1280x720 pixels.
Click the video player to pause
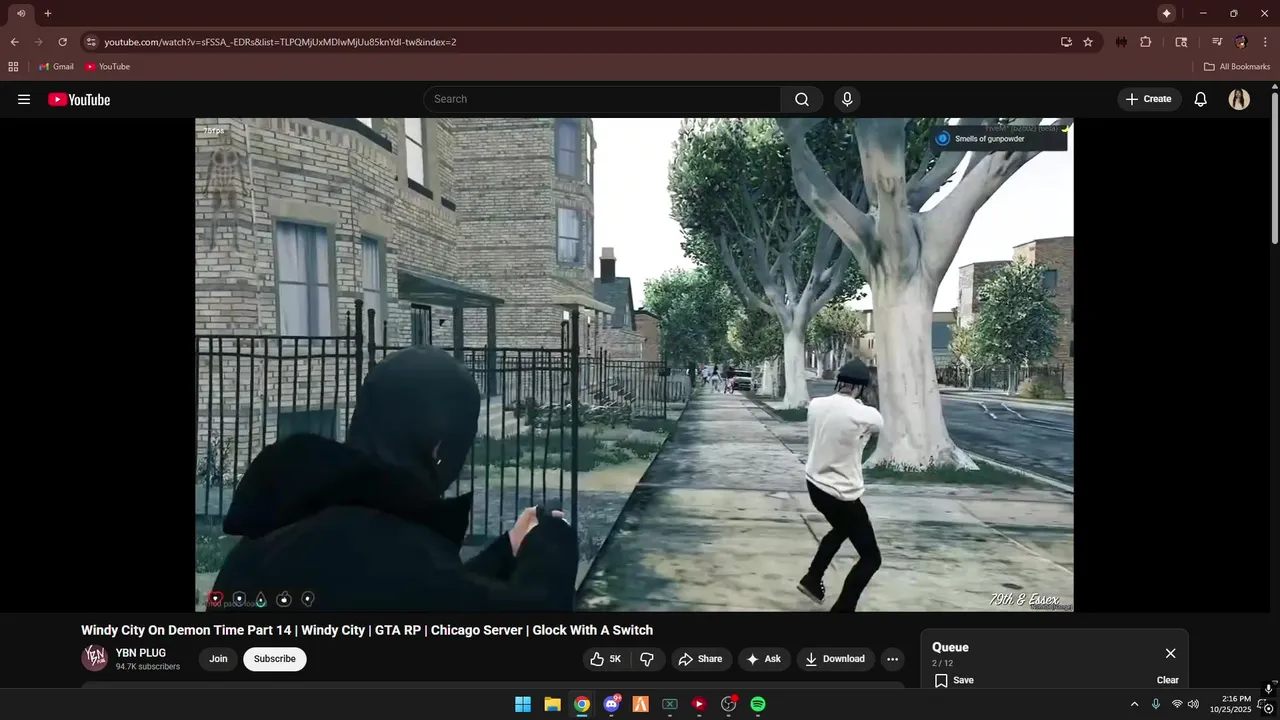tap(634, 364)
